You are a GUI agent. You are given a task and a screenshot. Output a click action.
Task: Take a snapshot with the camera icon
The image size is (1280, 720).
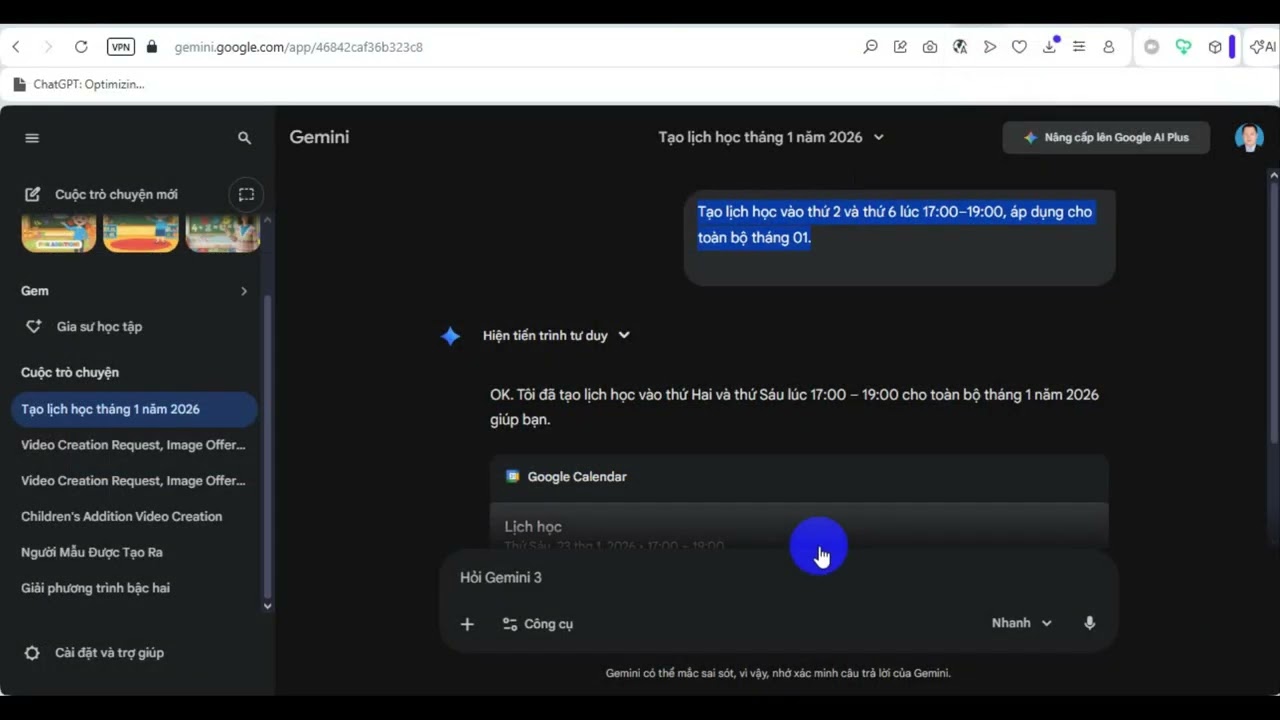[930, 47]
